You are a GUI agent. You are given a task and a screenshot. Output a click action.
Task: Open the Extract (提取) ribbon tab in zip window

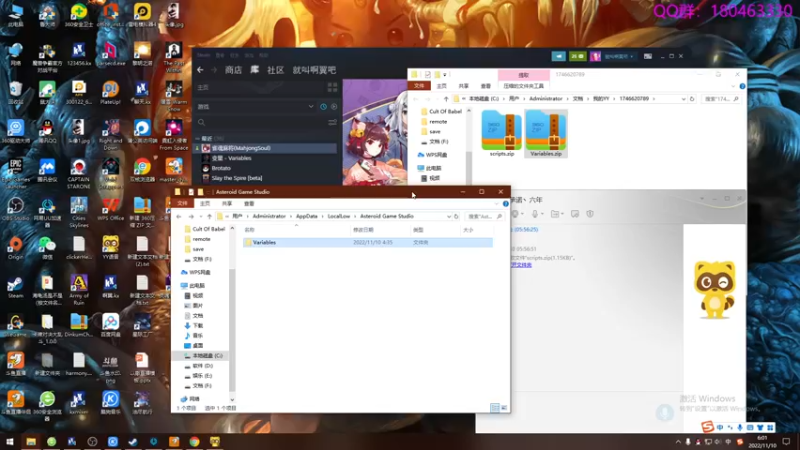(523, 75)
